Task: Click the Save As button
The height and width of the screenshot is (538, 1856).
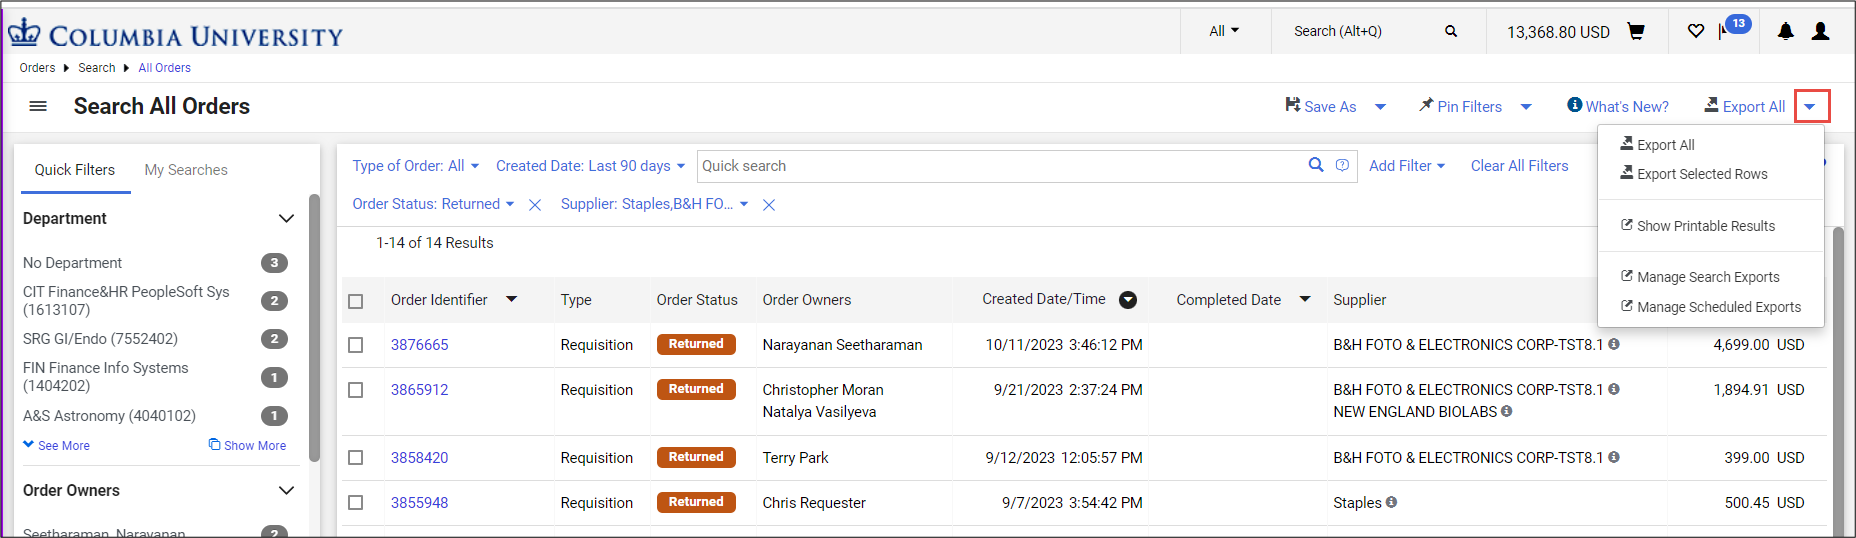Action: pyautogui.click(x=1321, y=106)
